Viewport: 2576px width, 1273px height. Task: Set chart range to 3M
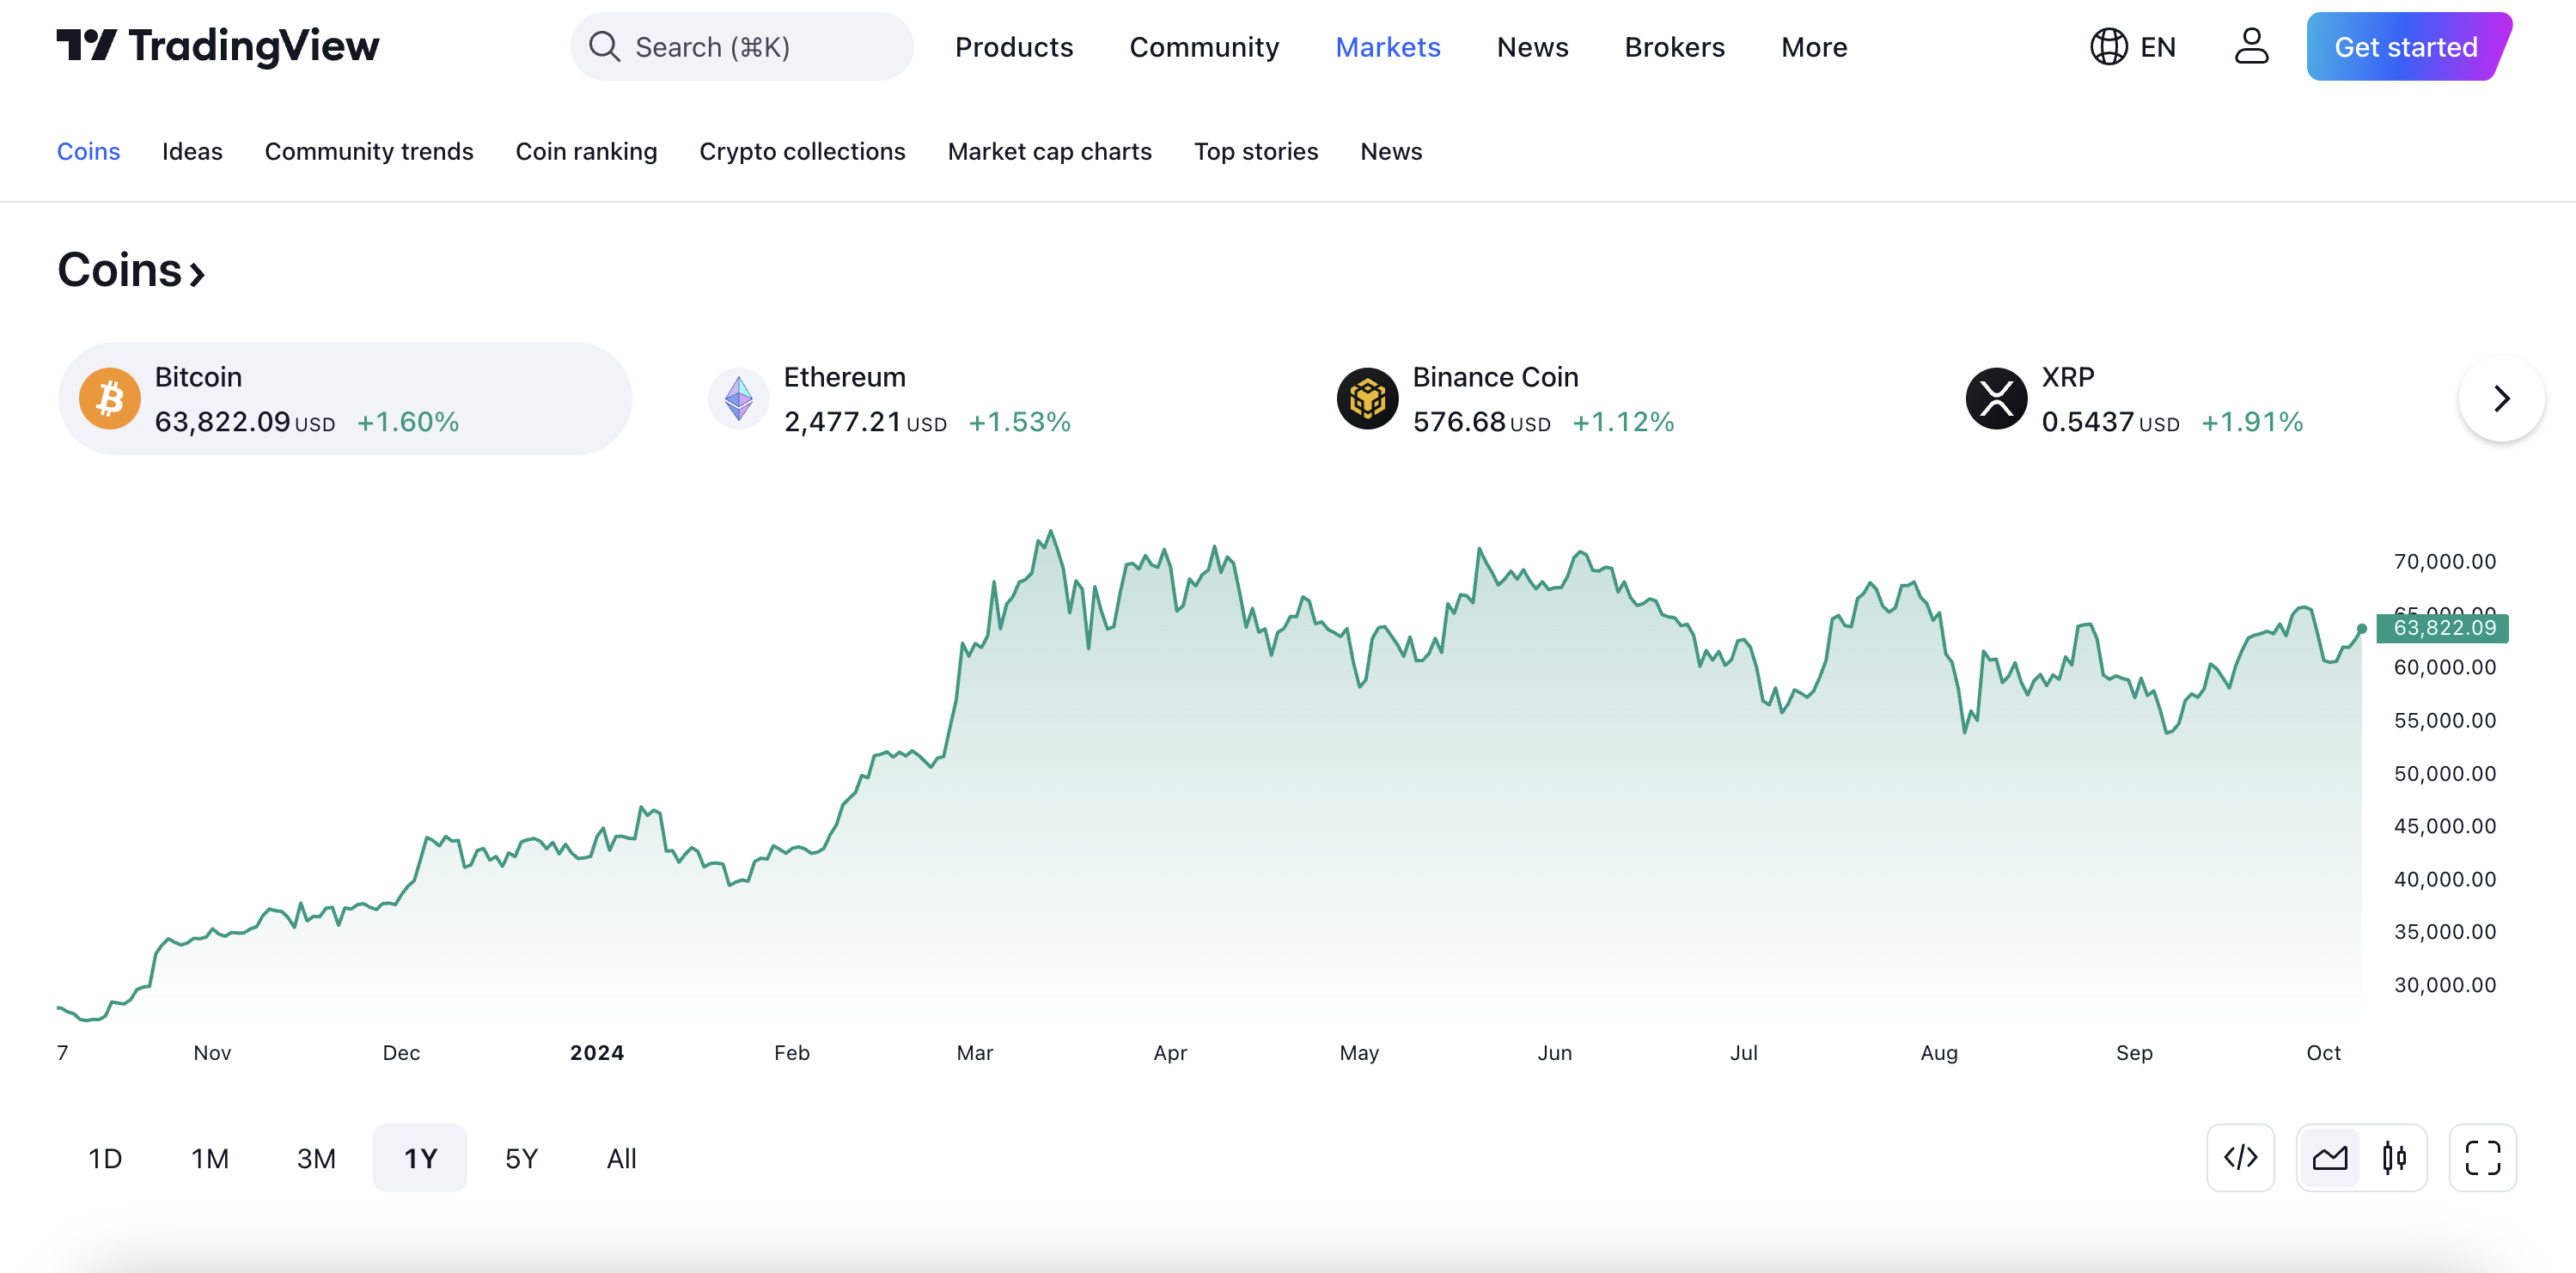(x=316, y=1158)
